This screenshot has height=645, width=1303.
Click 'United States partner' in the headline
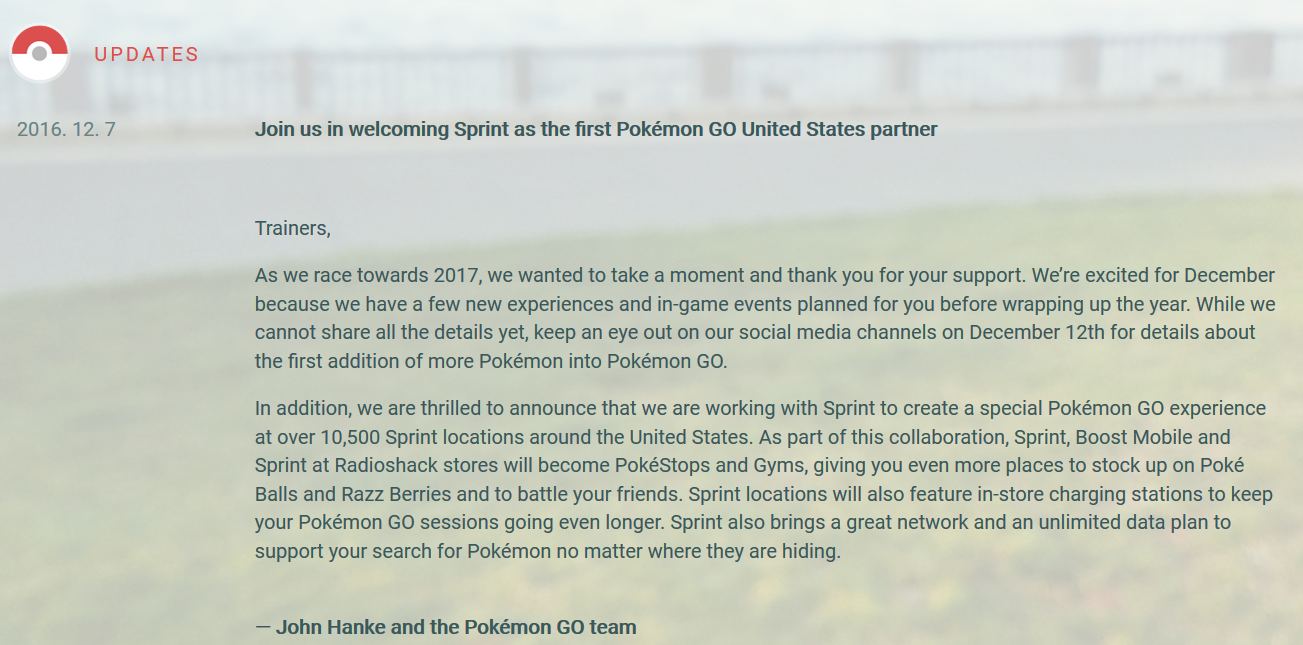pyautogui.click(x=839, y=129)
